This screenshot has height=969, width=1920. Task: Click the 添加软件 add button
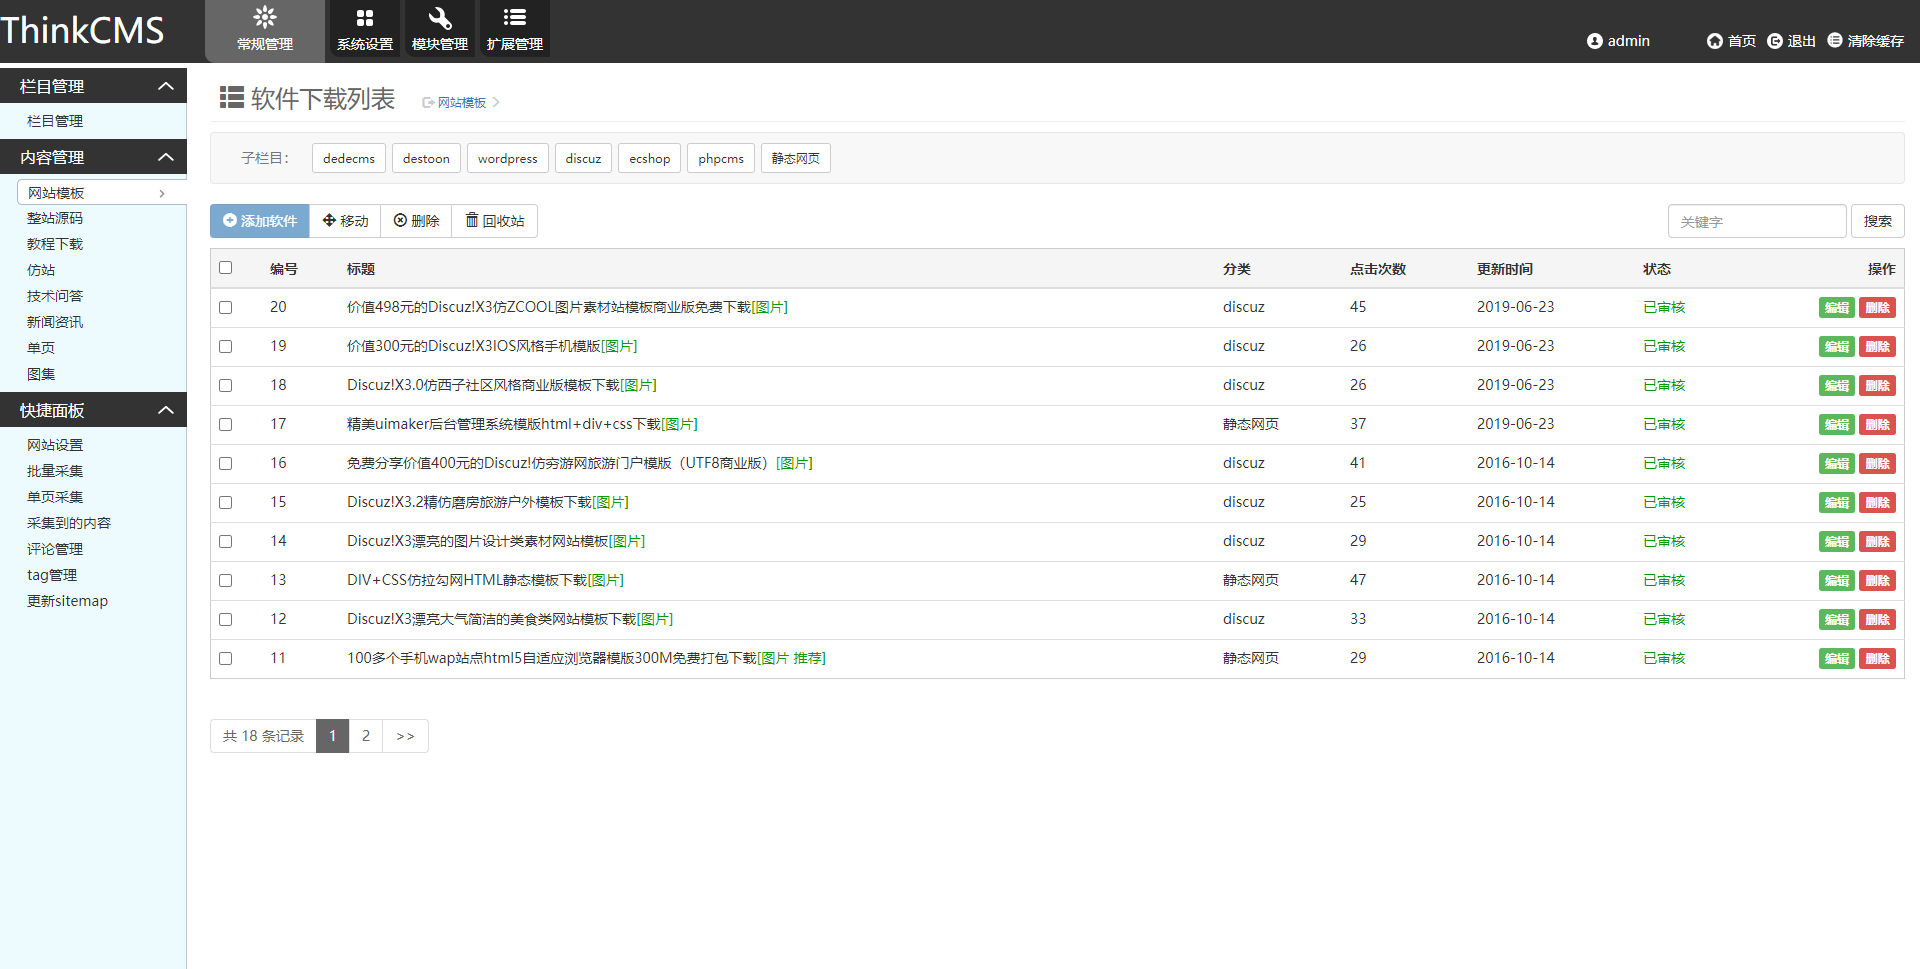pyautogui.click(x=260, y=221)
